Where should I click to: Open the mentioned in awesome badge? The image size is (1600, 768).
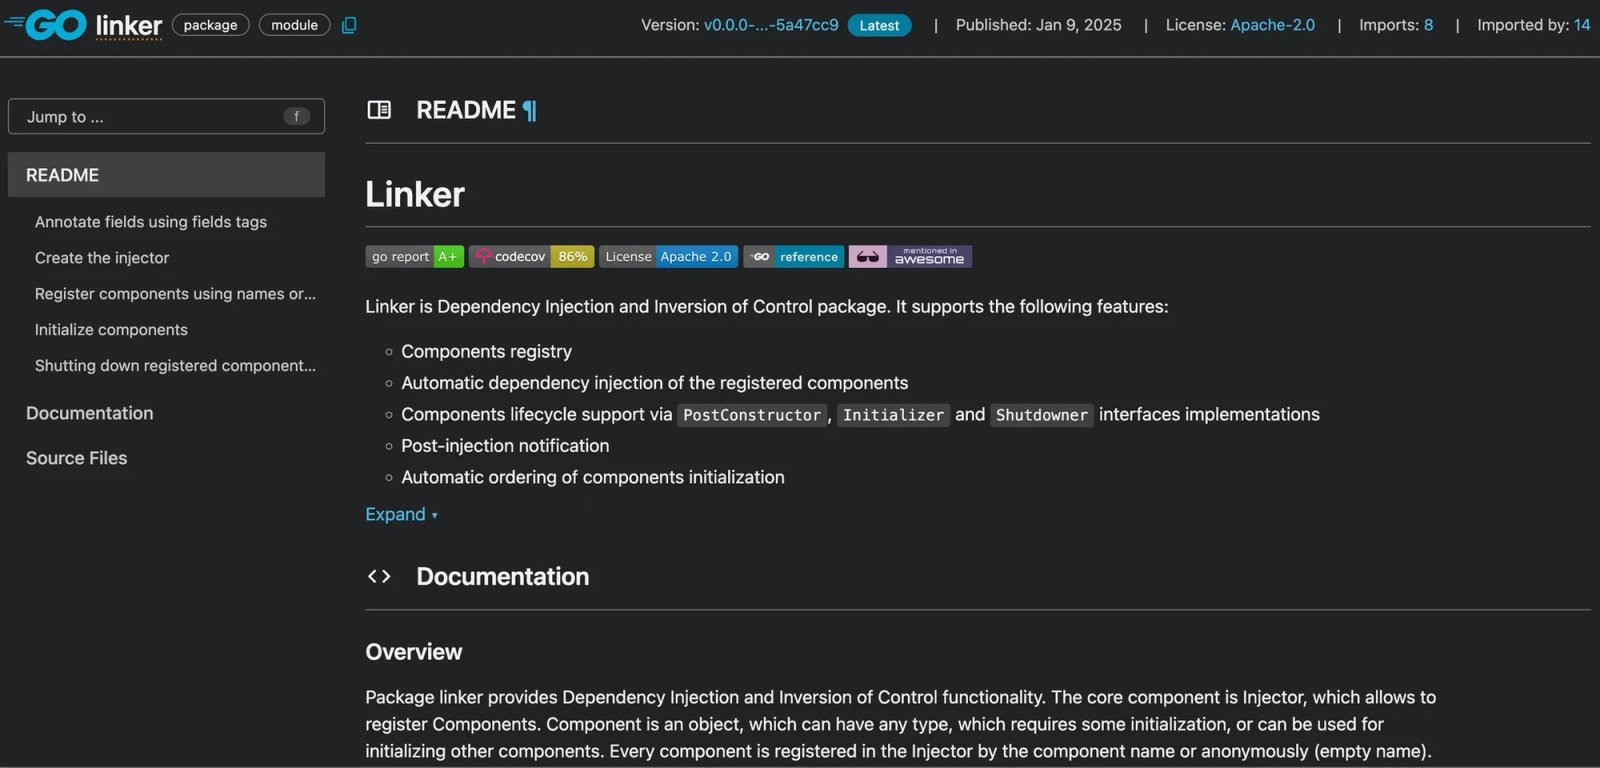coord(910,257)
